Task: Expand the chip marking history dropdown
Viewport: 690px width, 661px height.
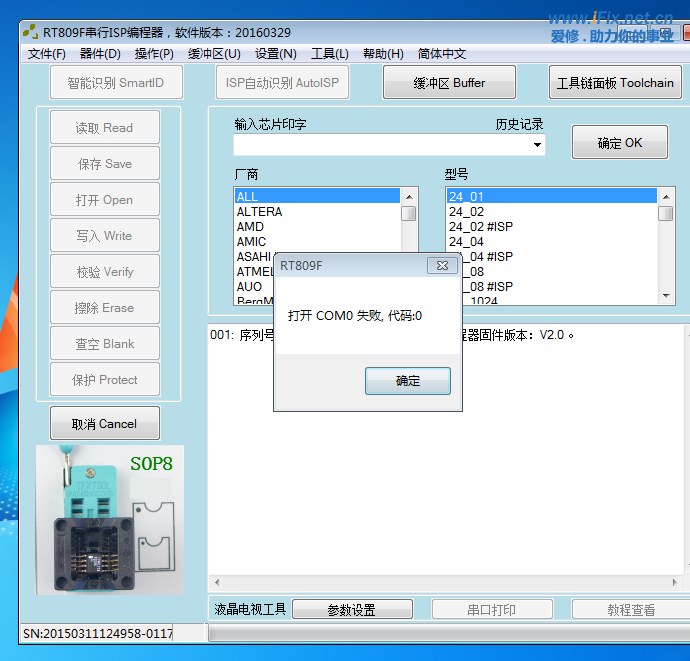Action: pyautogui.click(x=538, y=146)
